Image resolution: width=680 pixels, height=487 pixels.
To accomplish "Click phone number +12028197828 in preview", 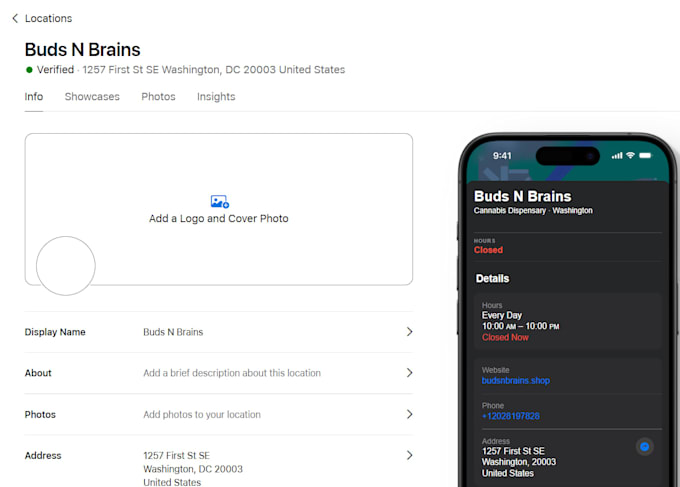I will point(511,416).
